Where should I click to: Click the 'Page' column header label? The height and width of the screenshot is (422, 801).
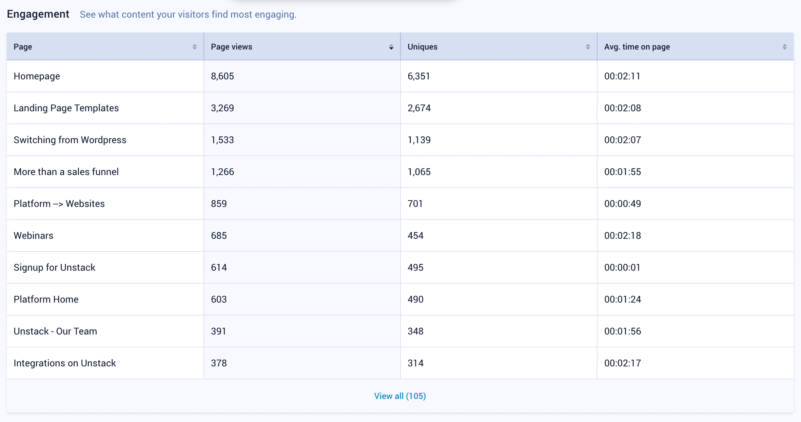pos(22,47)
